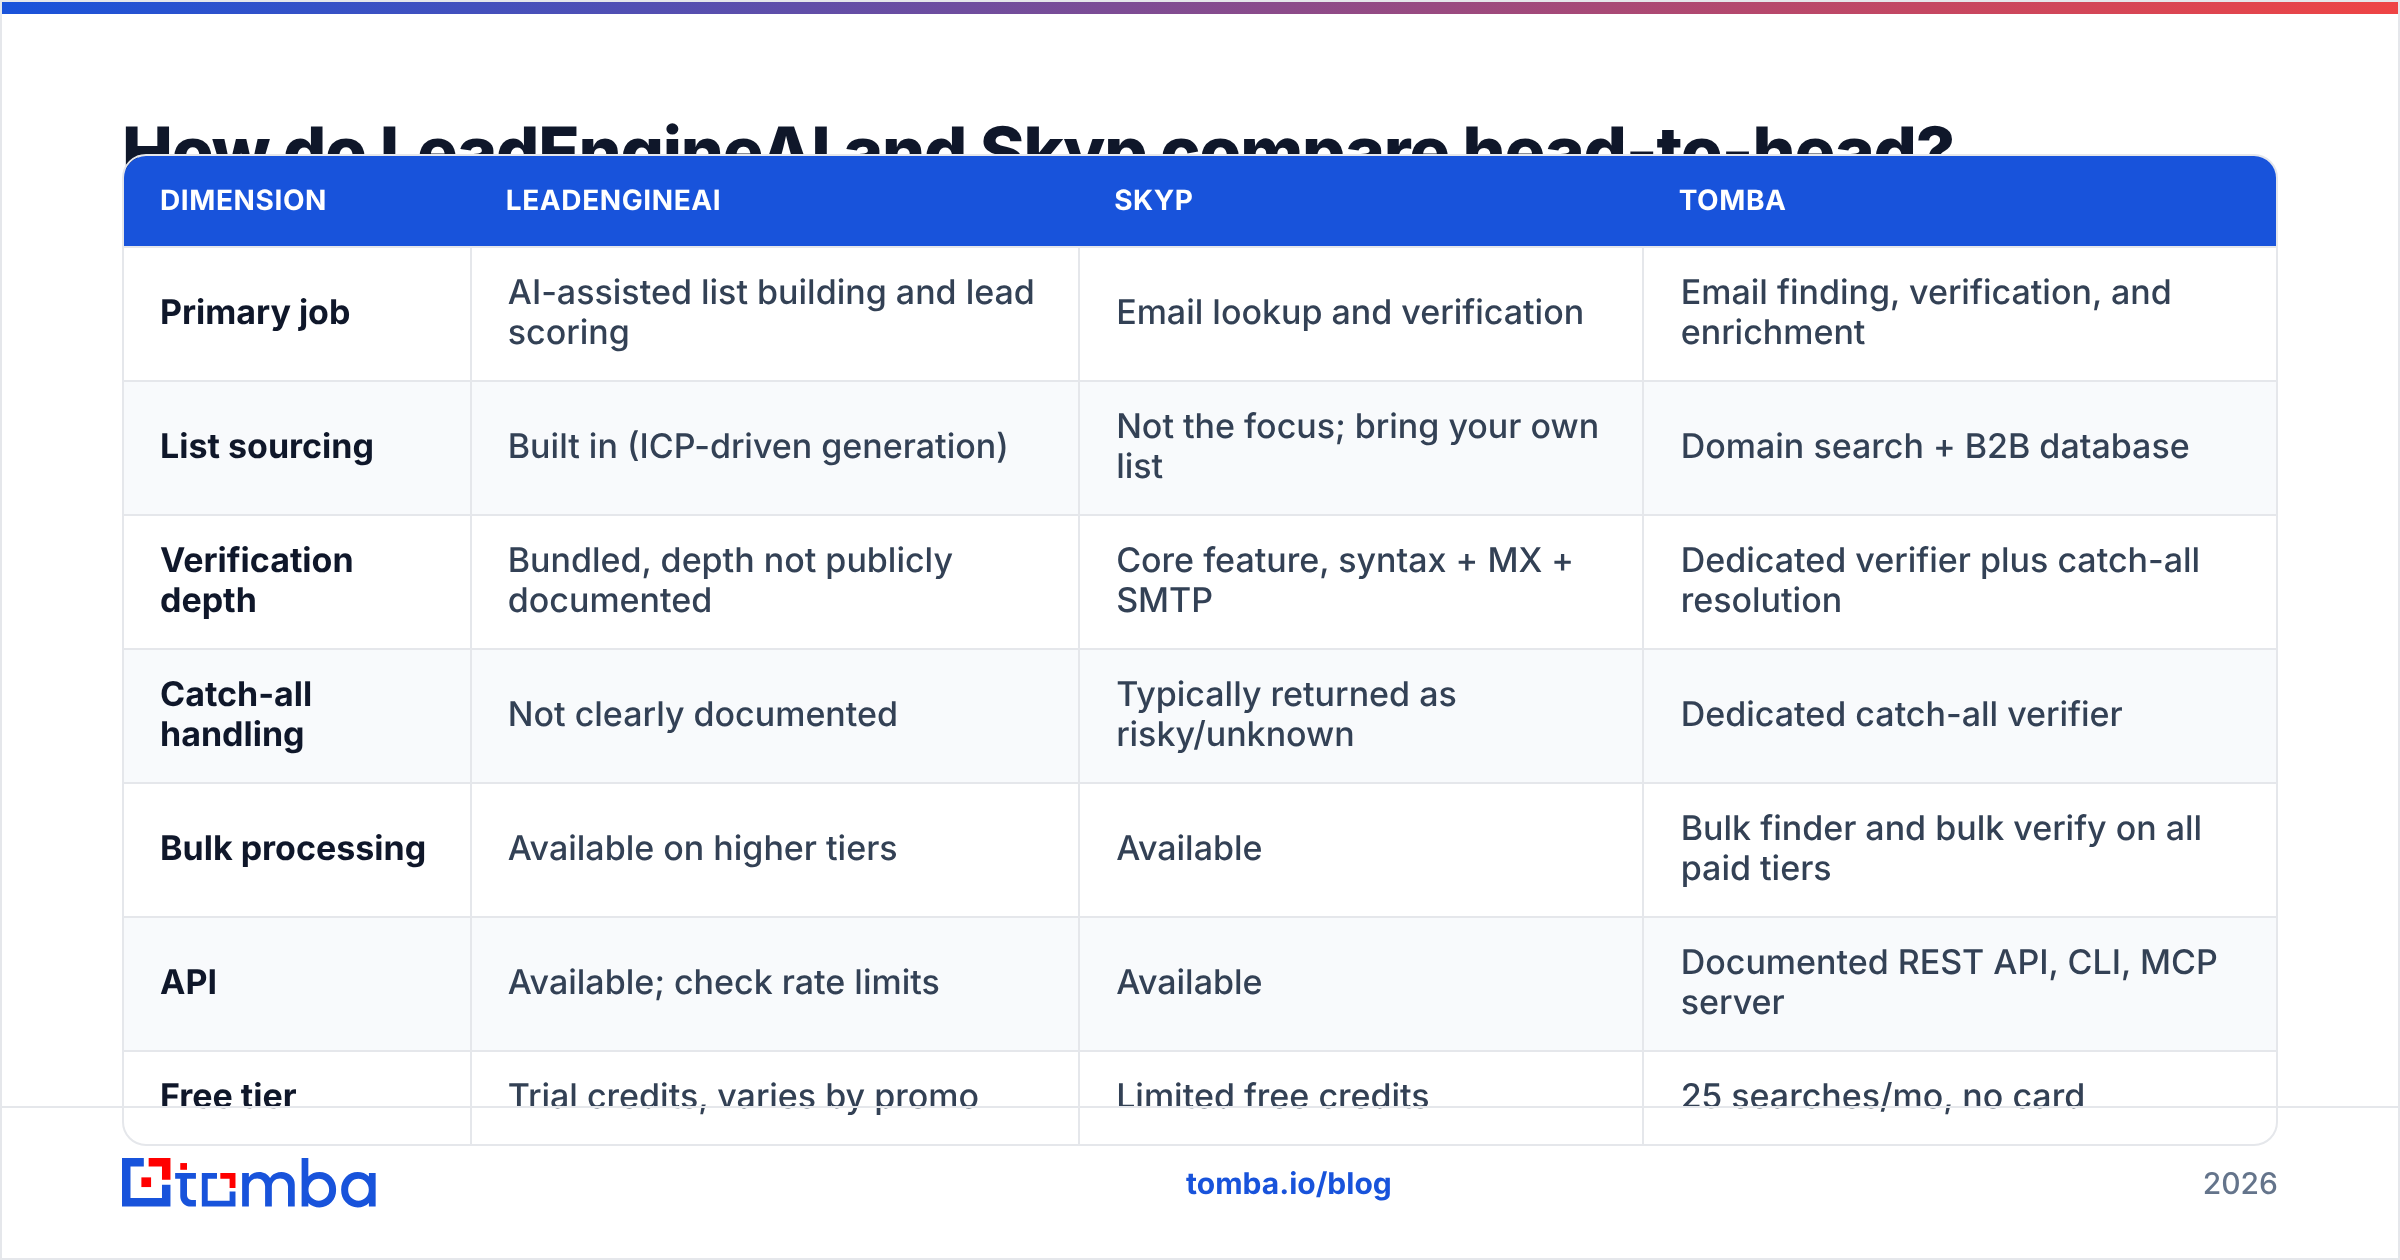2400x1260 pixels.
Task: Click 'Dedicated verifier plus catch-all resolution' cell
Action: pyautogui.click(x=1940, y=580)
